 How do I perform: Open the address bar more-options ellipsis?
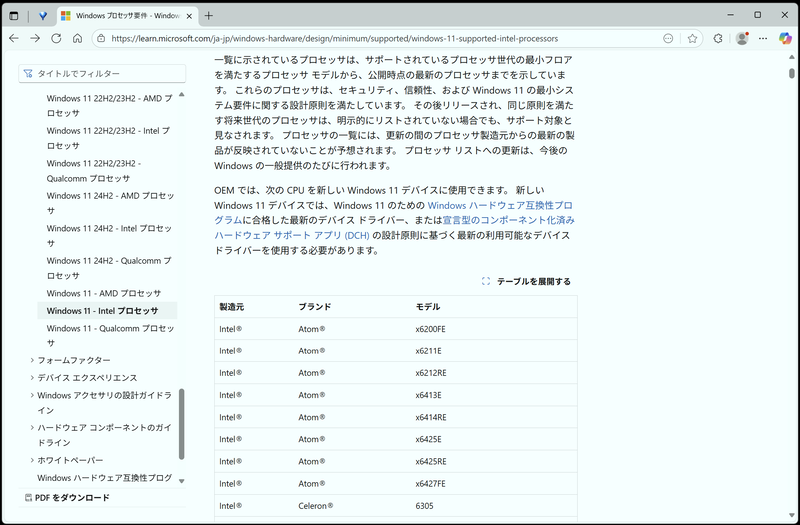[x=668, y=38]
